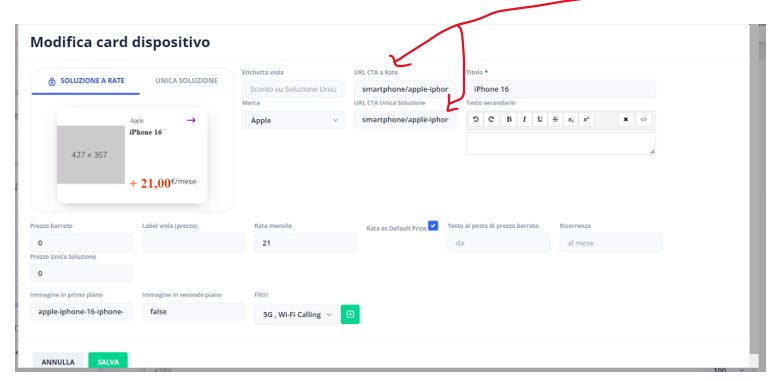Click the Immagine in secondo piano field
Screen dimensions: 772x381
[x=193, y=312]
